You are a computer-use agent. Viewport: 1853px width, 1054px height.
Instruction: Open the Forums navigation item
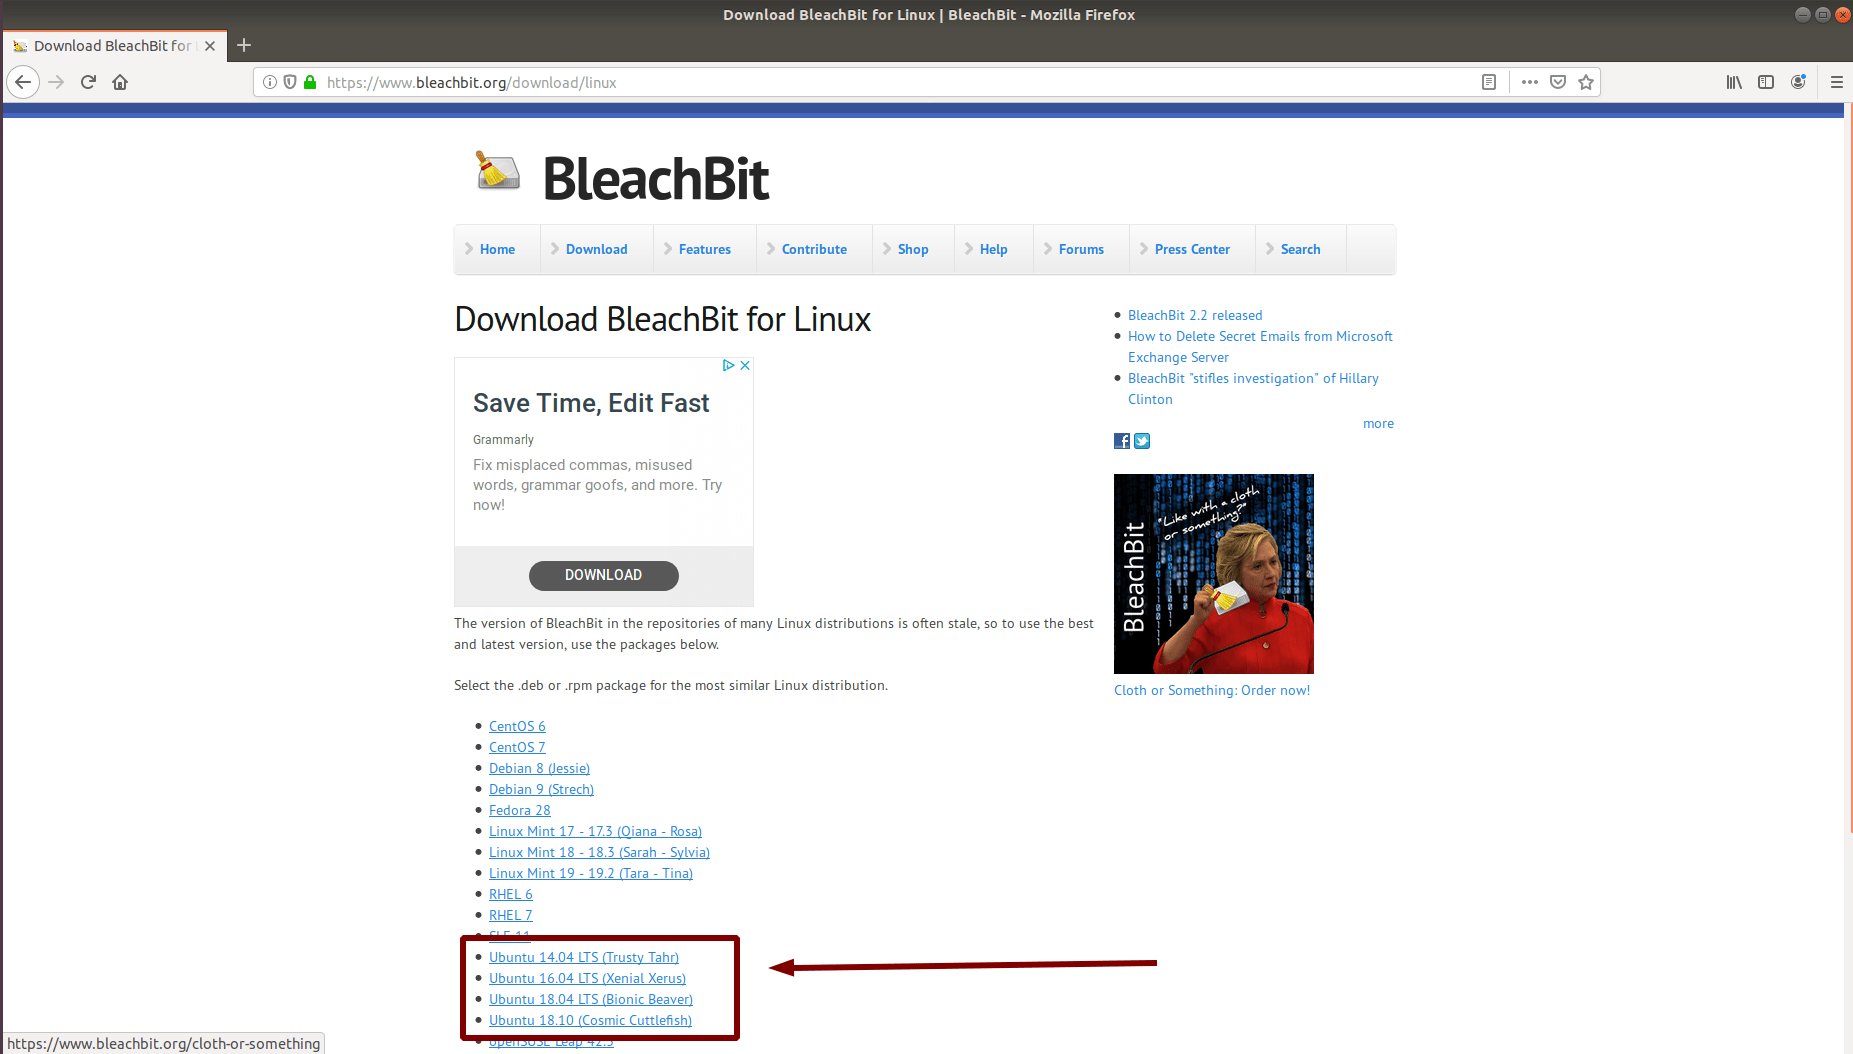1081,249
